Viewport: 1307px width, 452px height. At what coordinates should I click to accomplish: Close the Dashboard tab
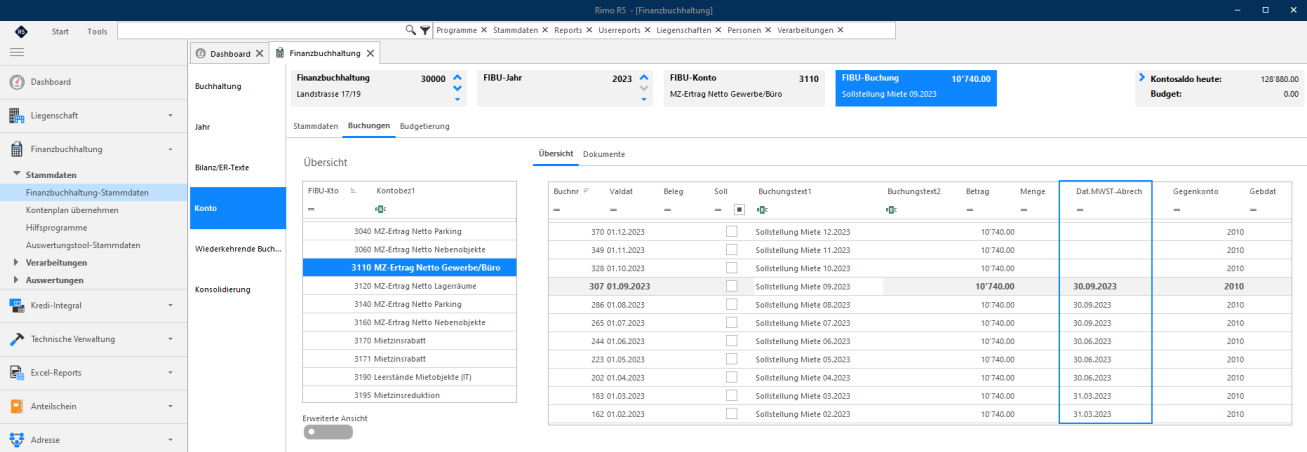tap(260, 53)
